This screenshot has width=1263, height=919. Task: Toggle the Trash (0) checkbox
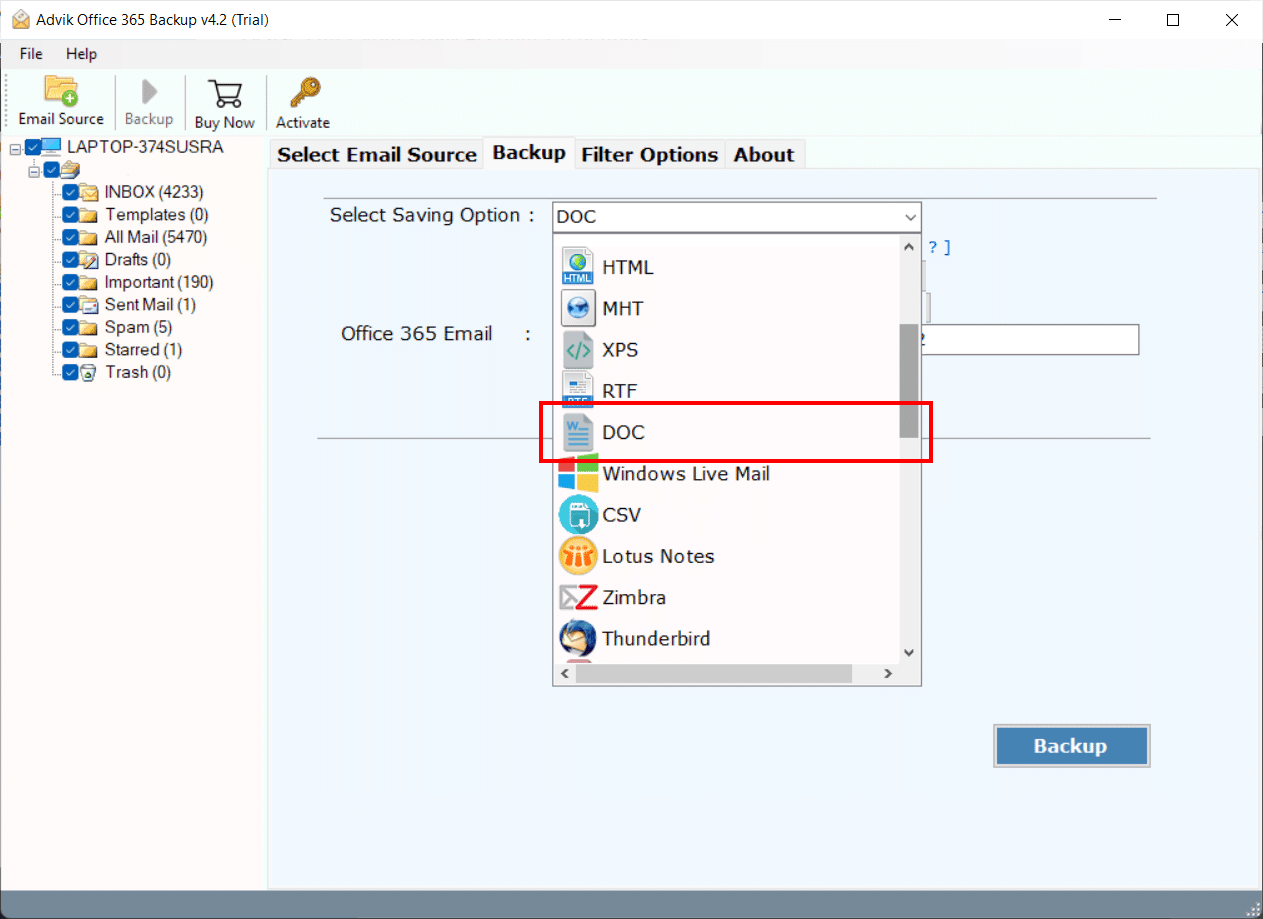point(70,372)
